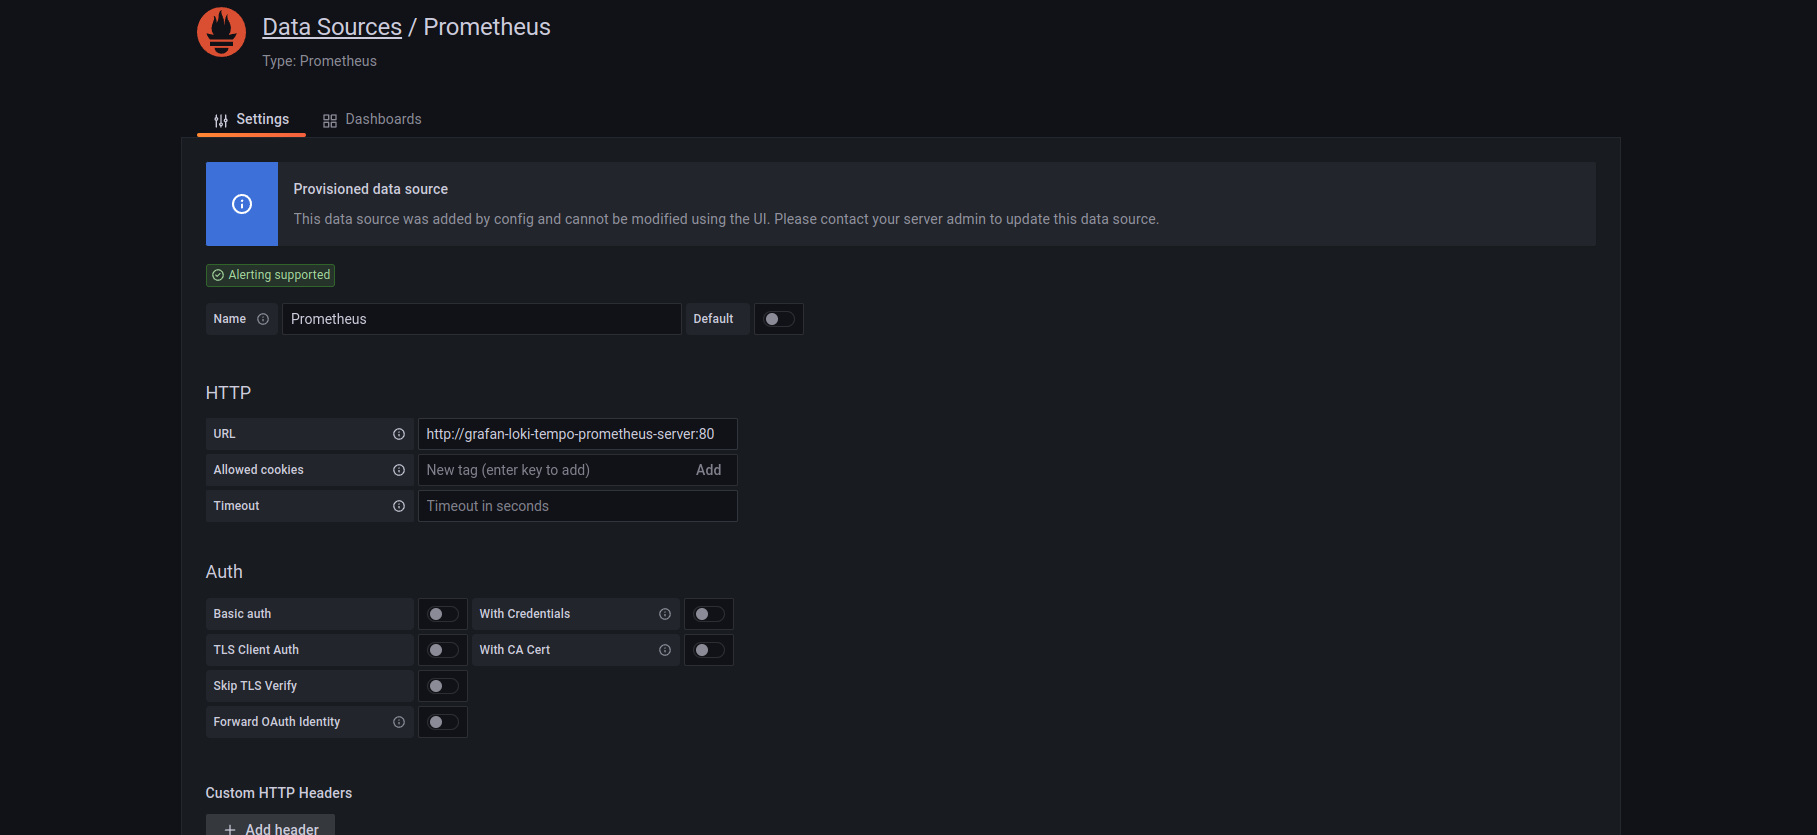Toggle the With Credentials switch
The width and height of the screenshot is (1817, 835).
point(709,614)
